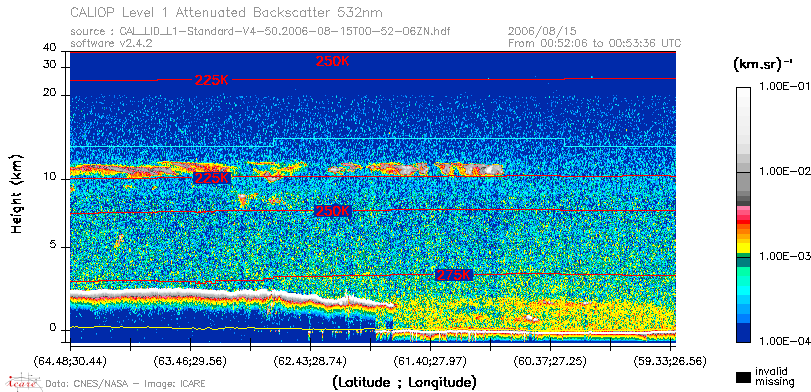The image size is (811, 392).
Task: Click the '250K' label near 8 km height
Action: tap(333, 211)
